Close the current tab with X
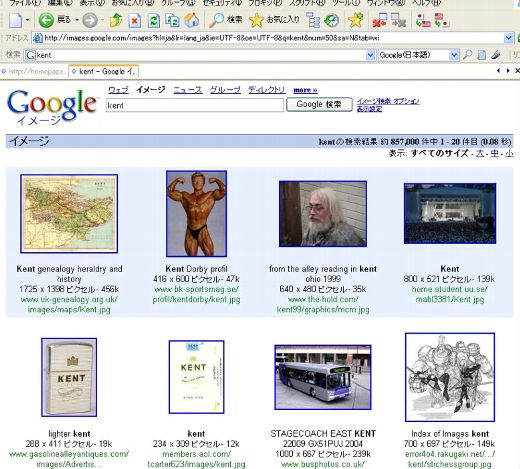The height and width of the screenshot is (469, 520). 517,71
